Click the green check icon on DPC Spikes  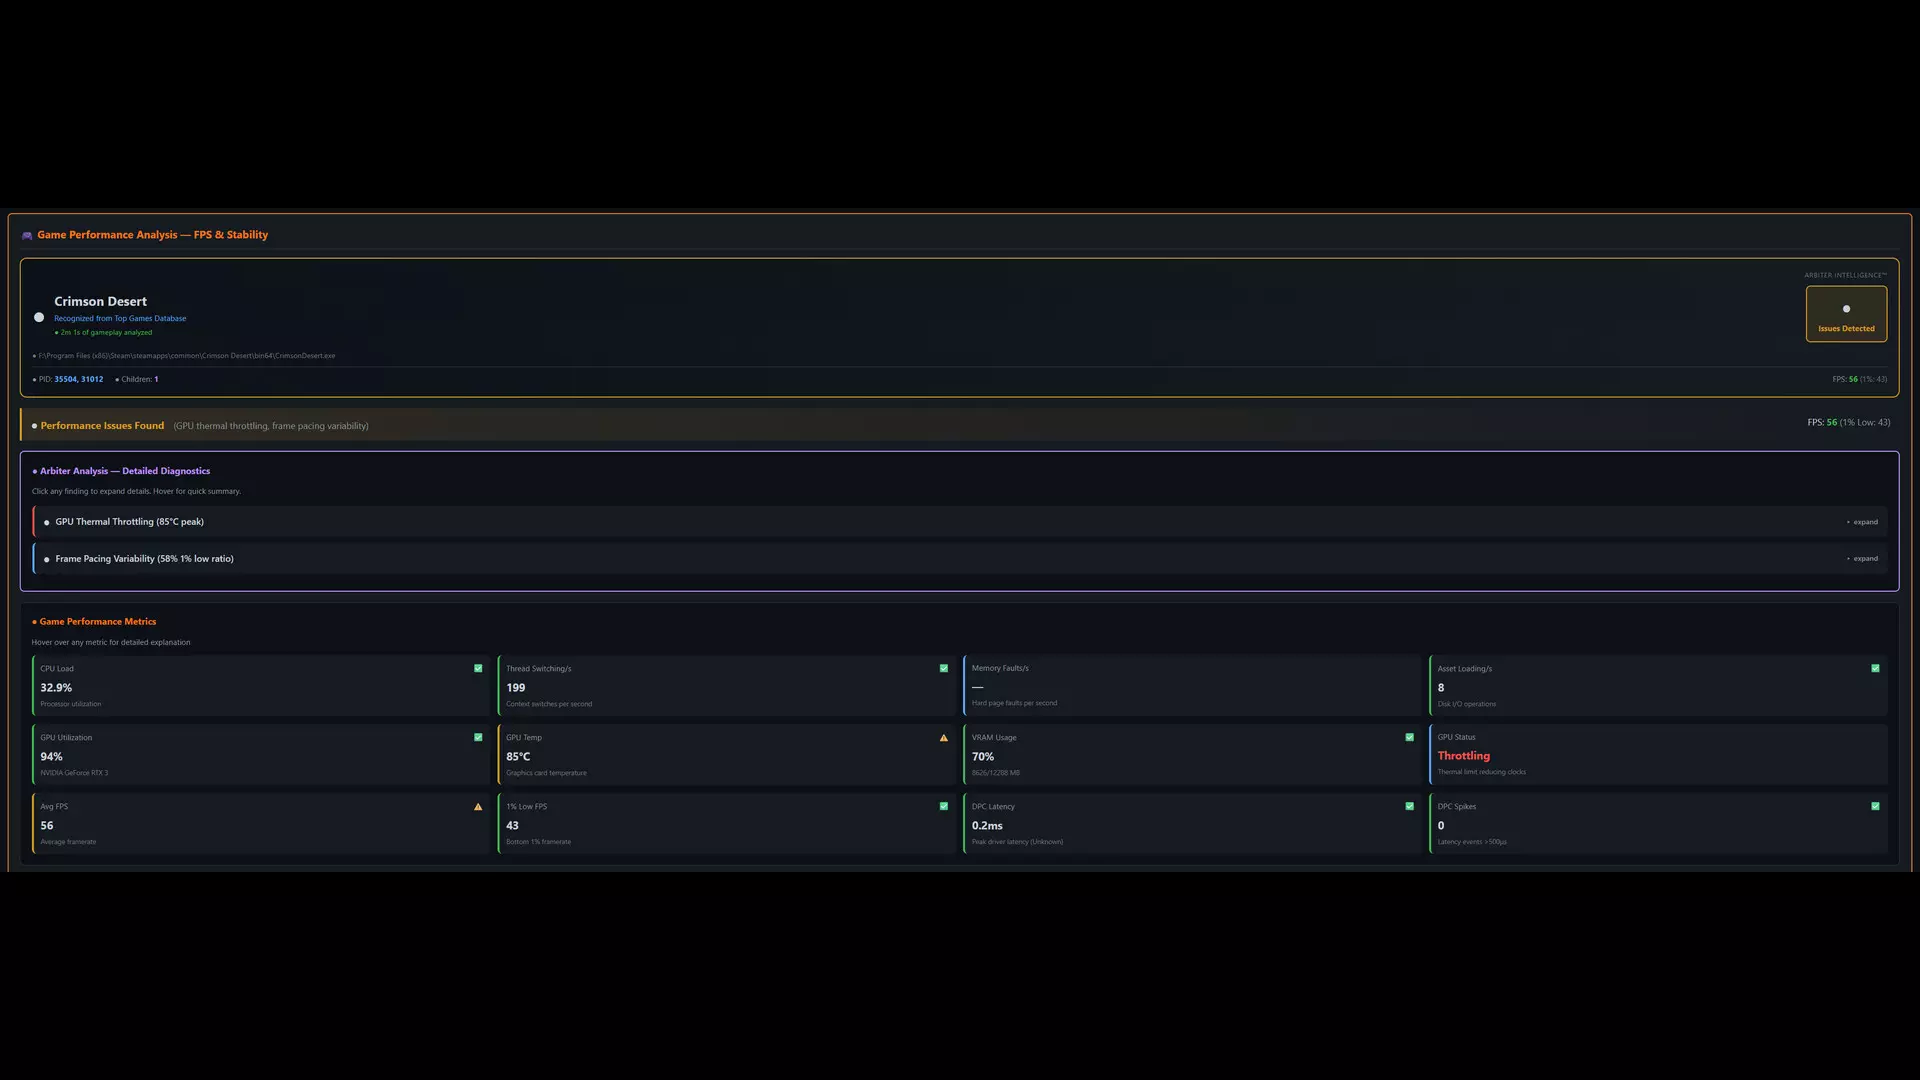(1875, 806)
